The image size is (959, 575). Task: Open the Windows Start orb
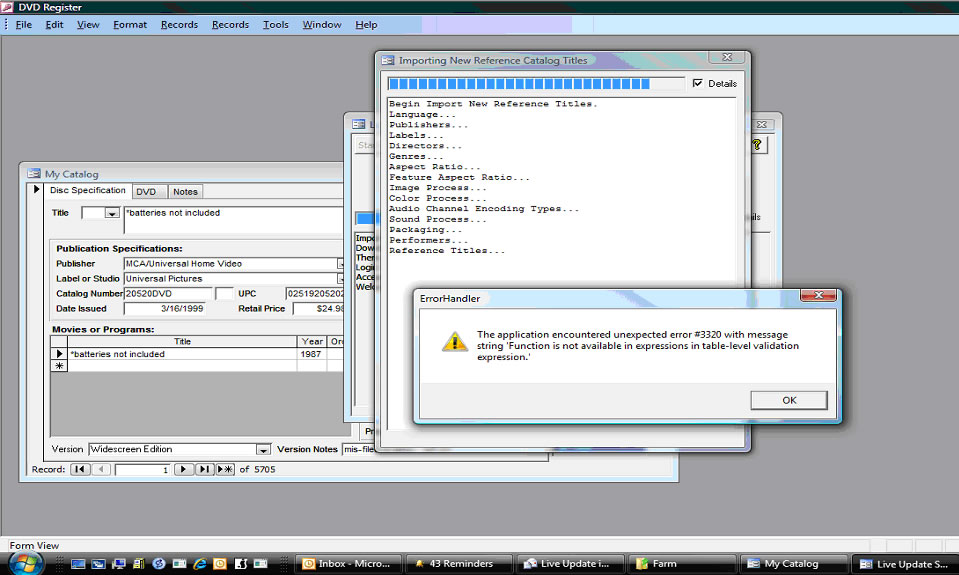27,563
